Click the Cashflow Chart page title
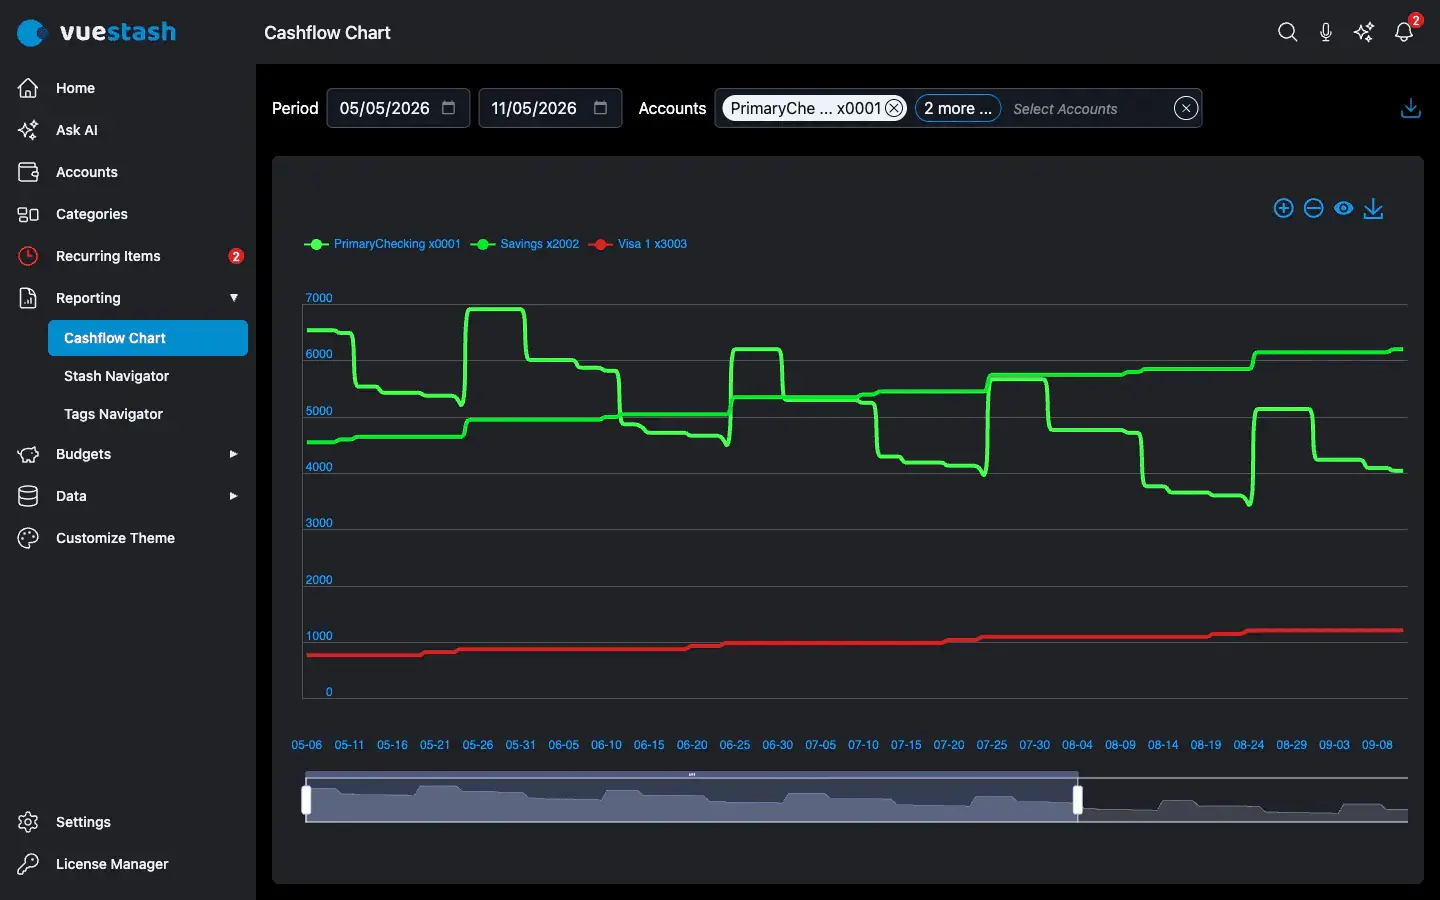 tap(327, 32)
